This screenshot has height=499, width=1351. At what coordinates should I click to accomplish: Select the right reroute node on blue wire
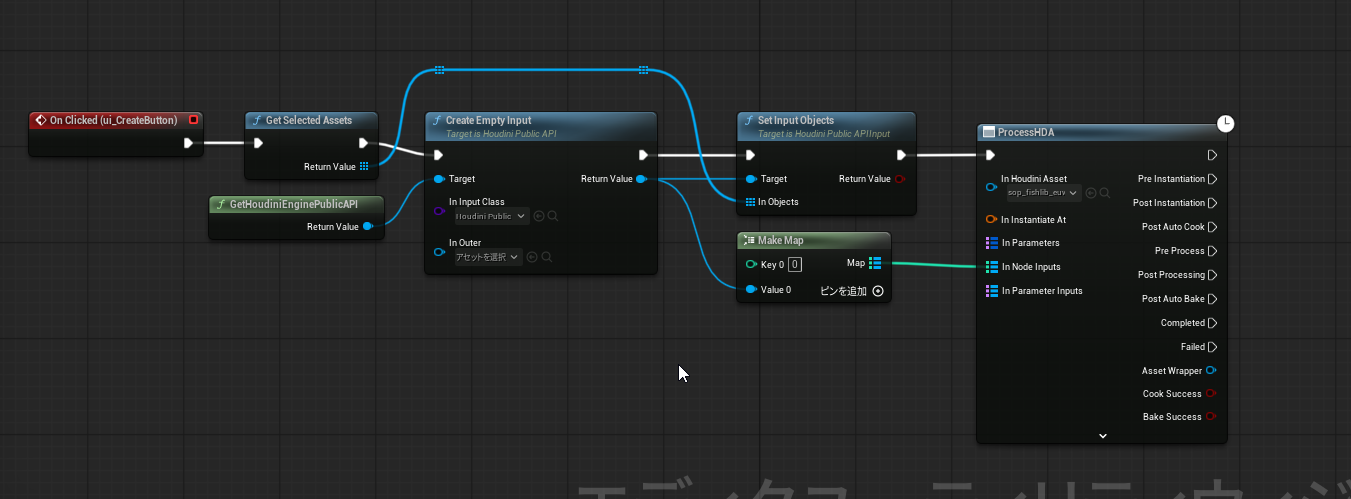tap(643, 70)
